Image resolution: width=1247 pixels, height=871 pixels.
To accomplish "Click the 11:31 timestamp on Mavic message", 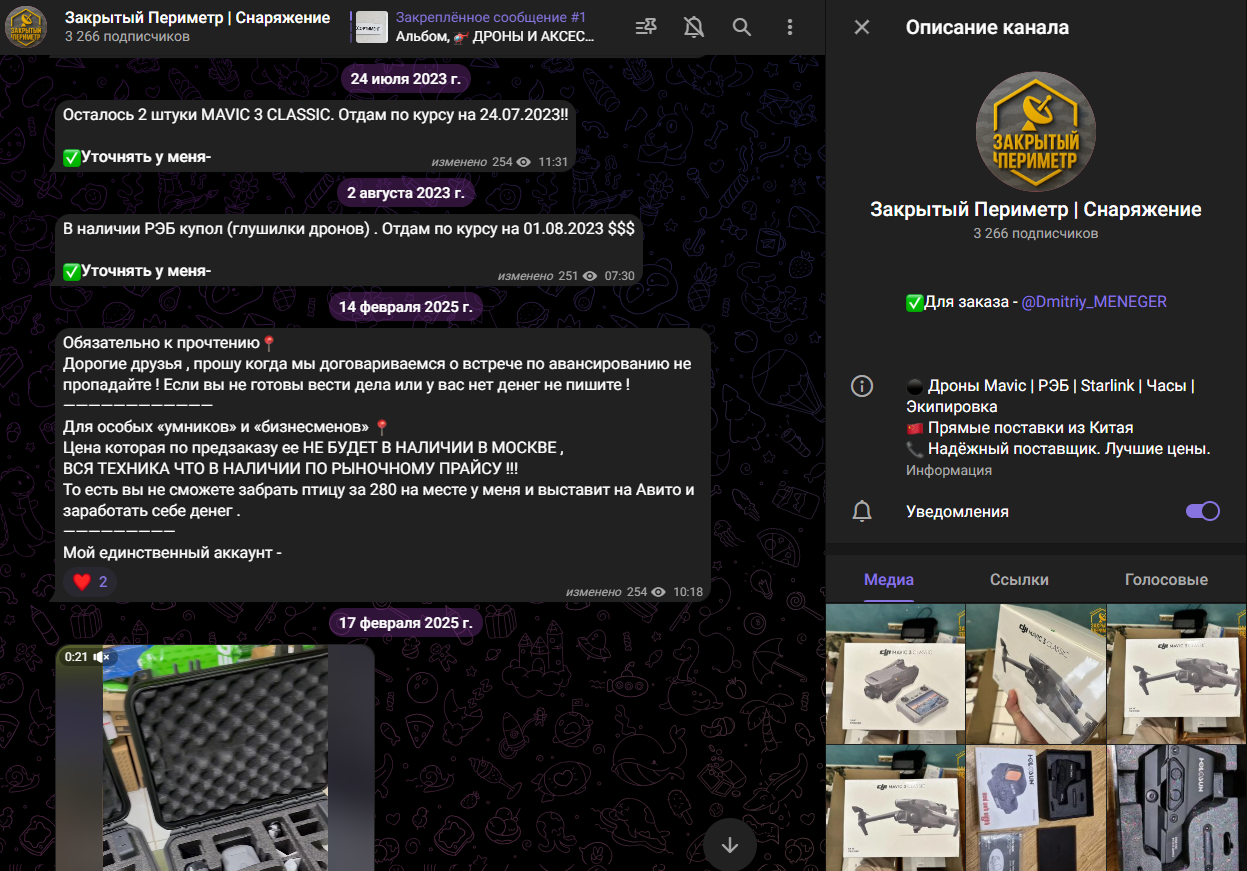I will 553,162.
